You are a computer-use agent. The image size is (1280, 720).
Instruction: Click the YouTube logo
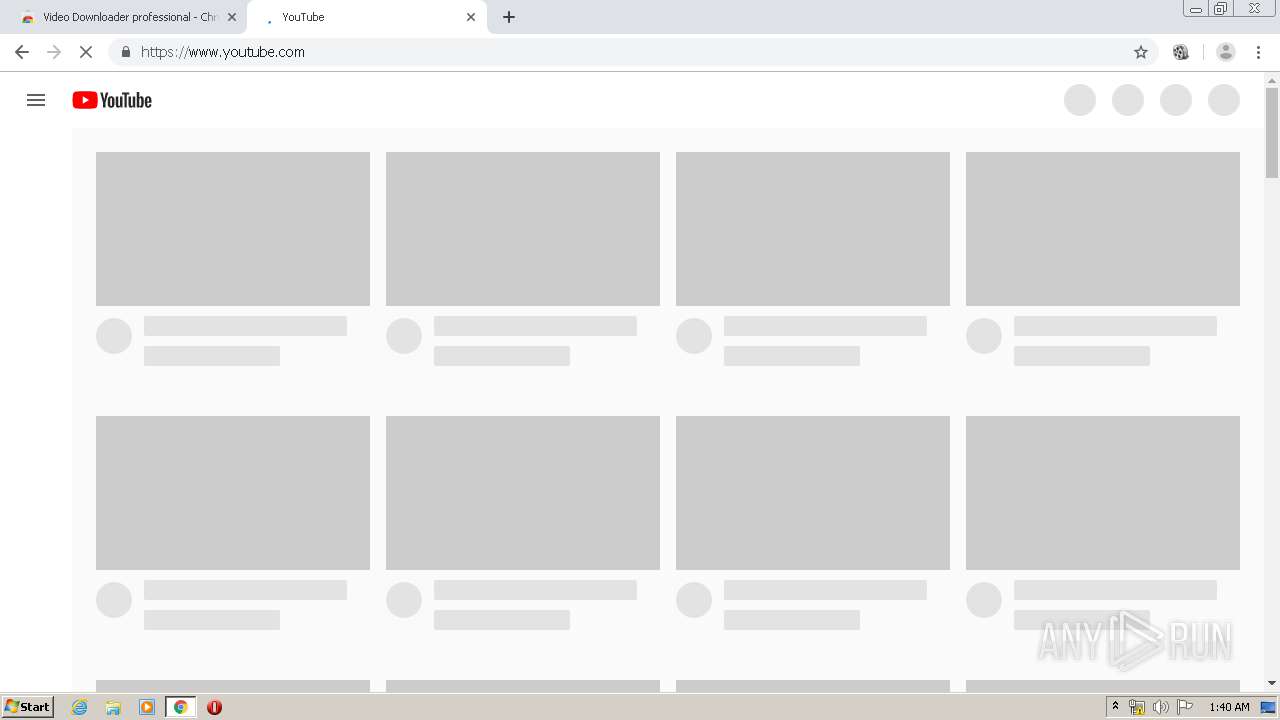click(112, 100)
